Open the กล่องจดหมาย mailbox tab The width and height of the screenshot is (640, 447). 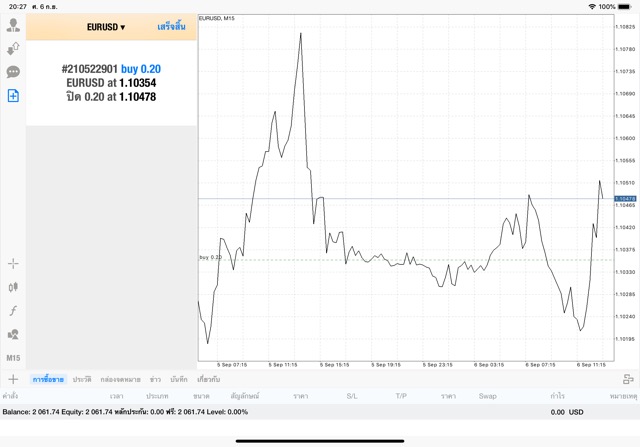119,380
